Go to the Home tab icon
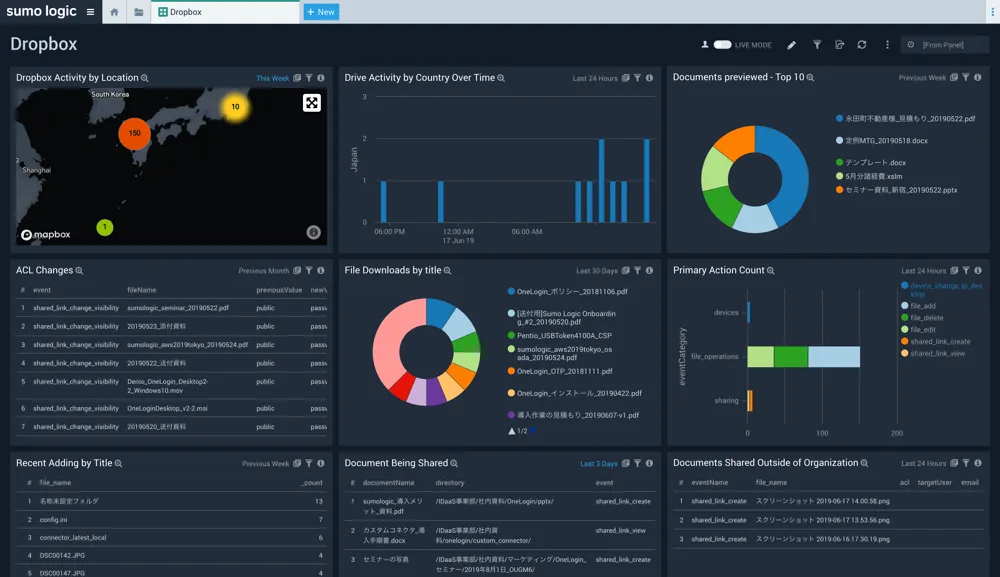 [114, 12]
